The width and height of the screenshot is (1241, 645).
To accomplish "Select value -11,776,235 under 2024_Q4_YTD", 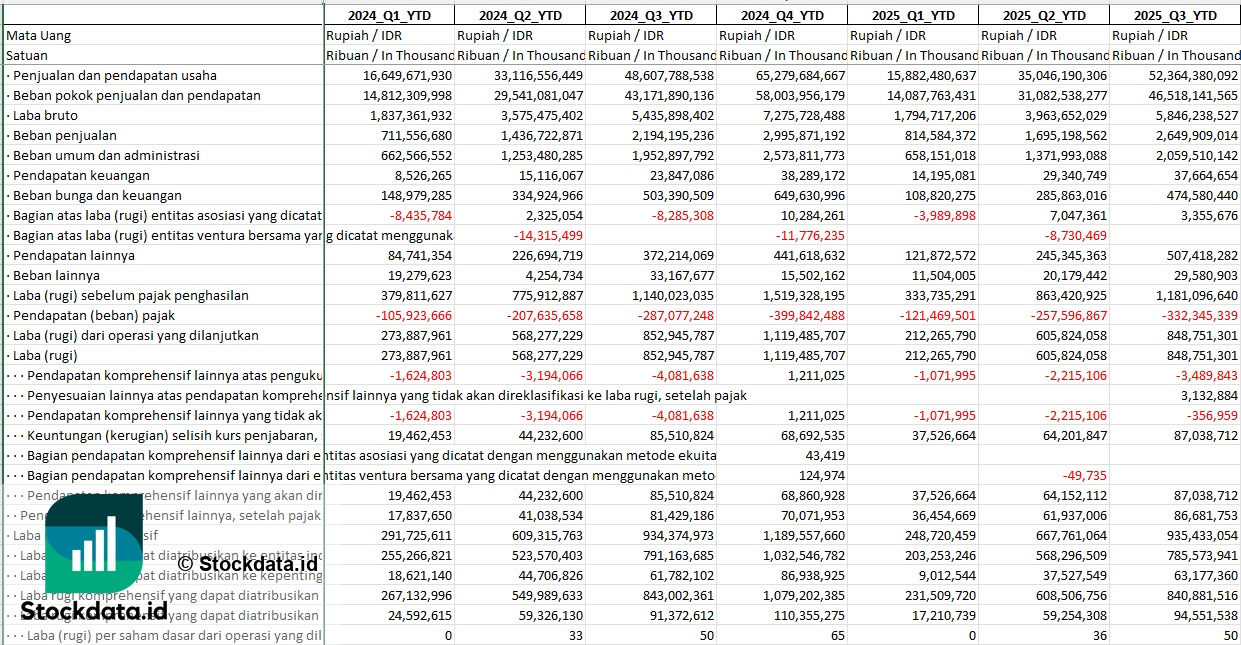I will (x=810, y=235).
